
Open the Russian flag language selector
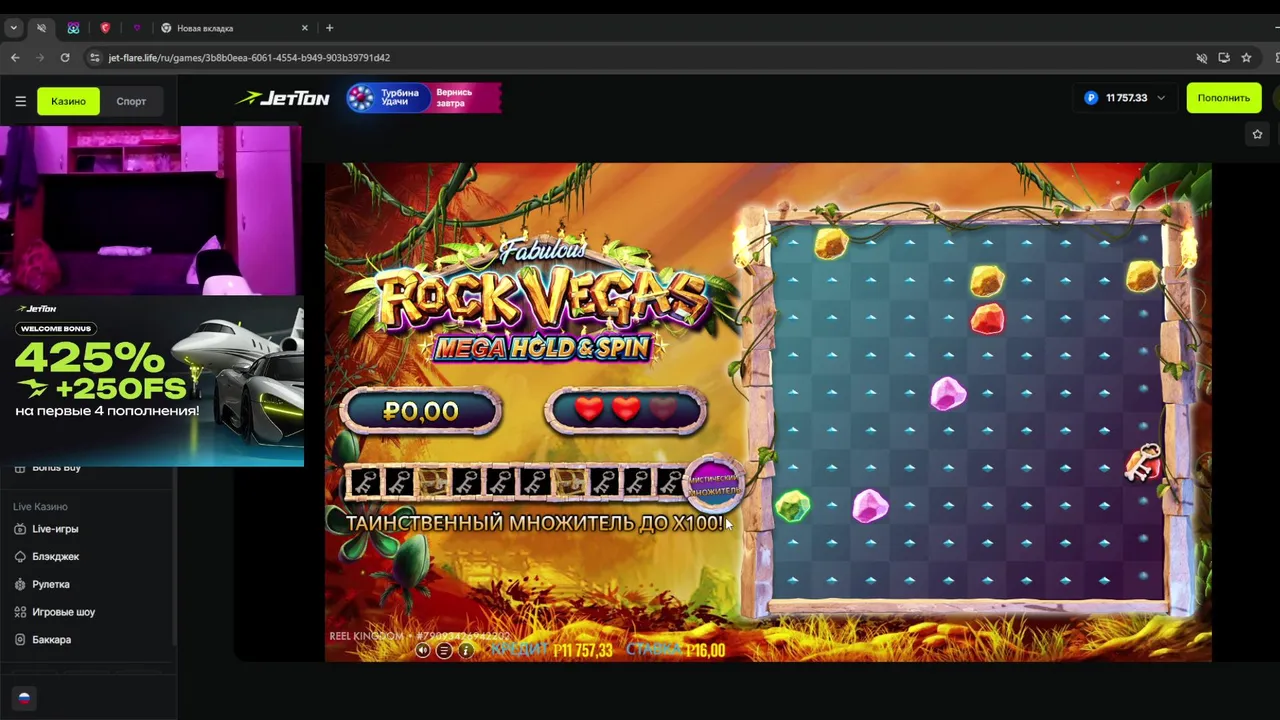[x=24, y=698]
